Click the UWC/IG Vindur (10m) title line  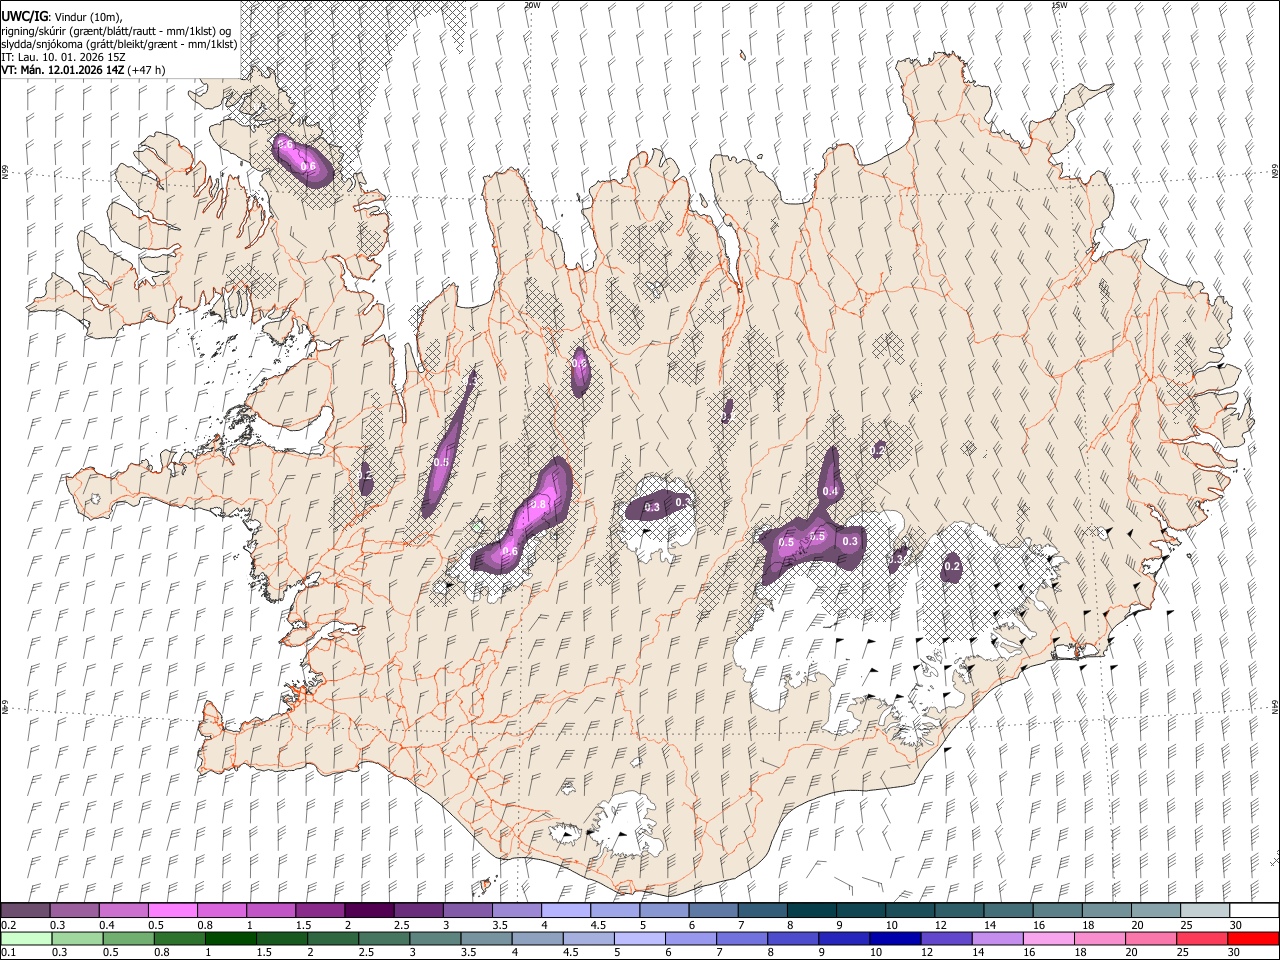(62, 17)
